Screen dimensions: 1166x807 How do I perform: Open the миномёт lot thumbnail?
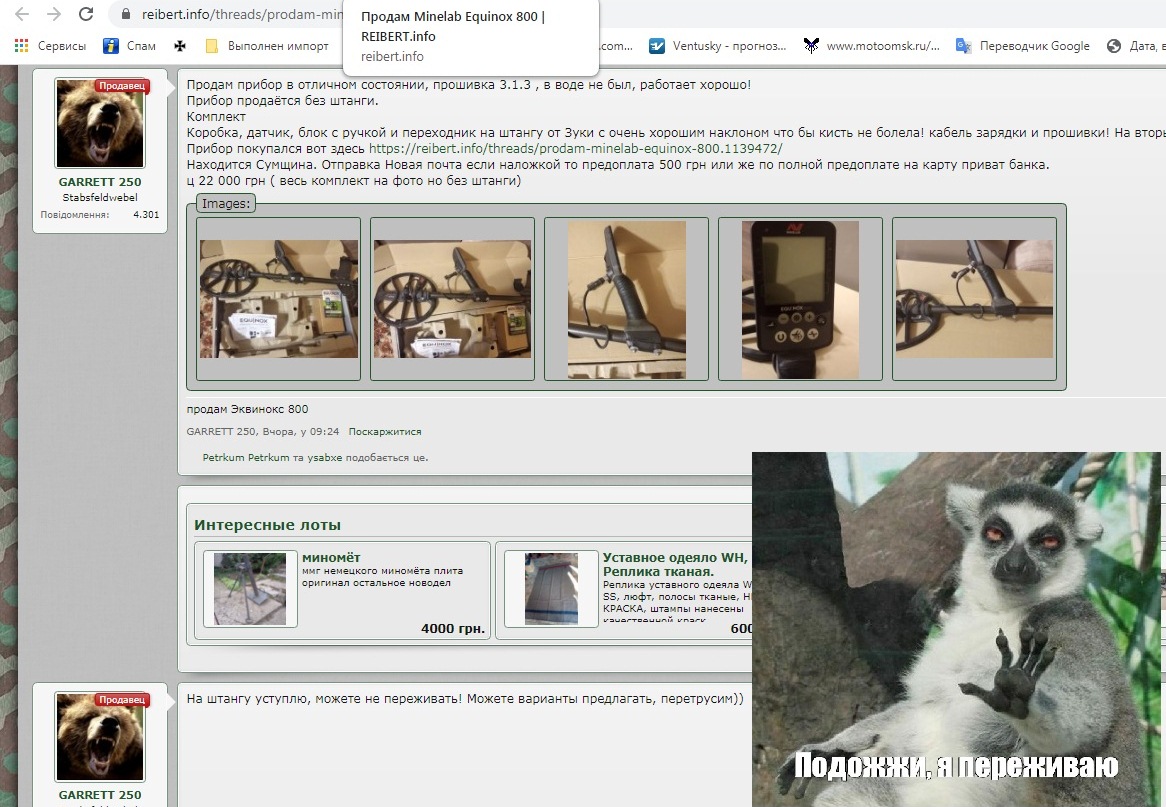click(250, 588)
